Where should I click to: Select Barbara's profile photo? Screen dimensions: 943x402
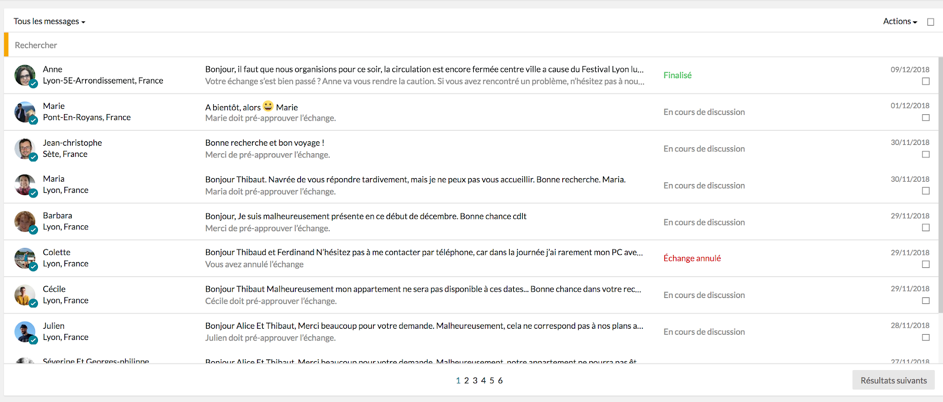click(x=25, y=222)
